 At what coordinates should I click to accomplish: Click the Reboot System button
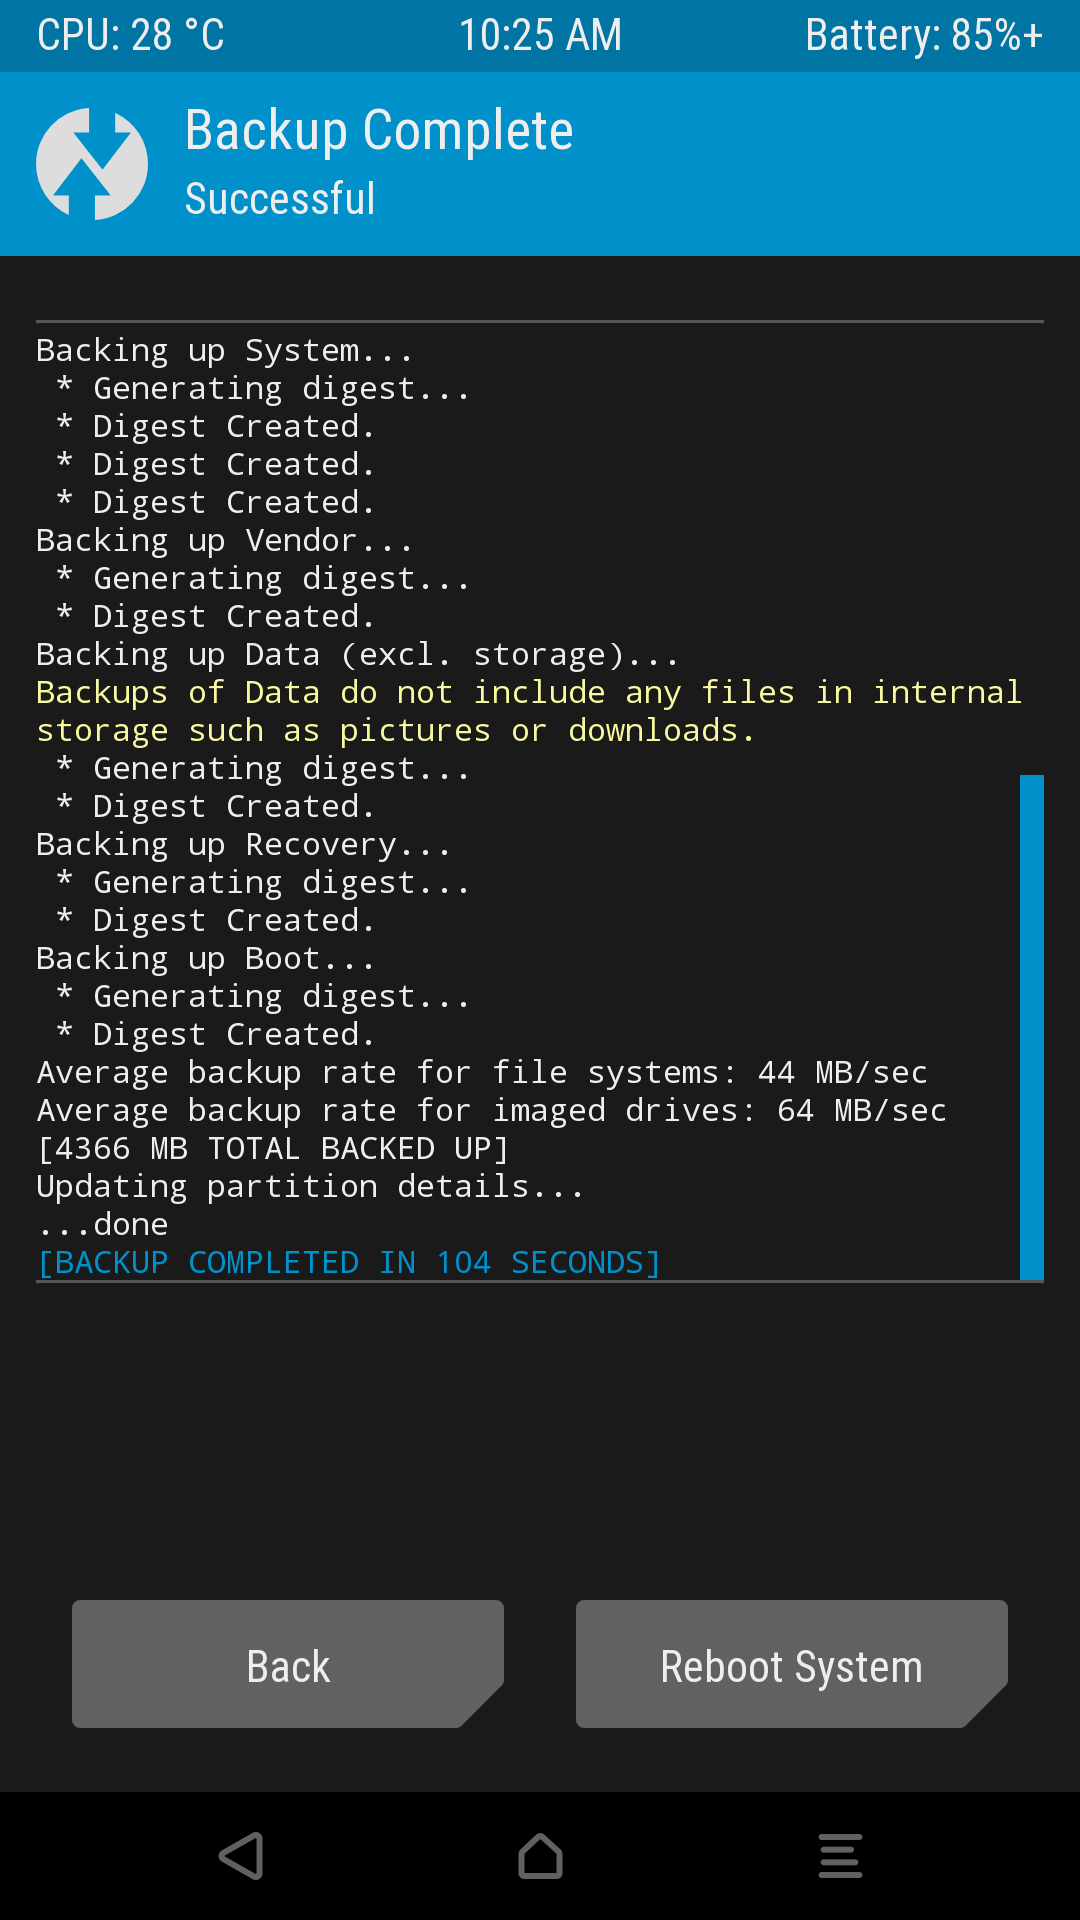[792, 1664]
